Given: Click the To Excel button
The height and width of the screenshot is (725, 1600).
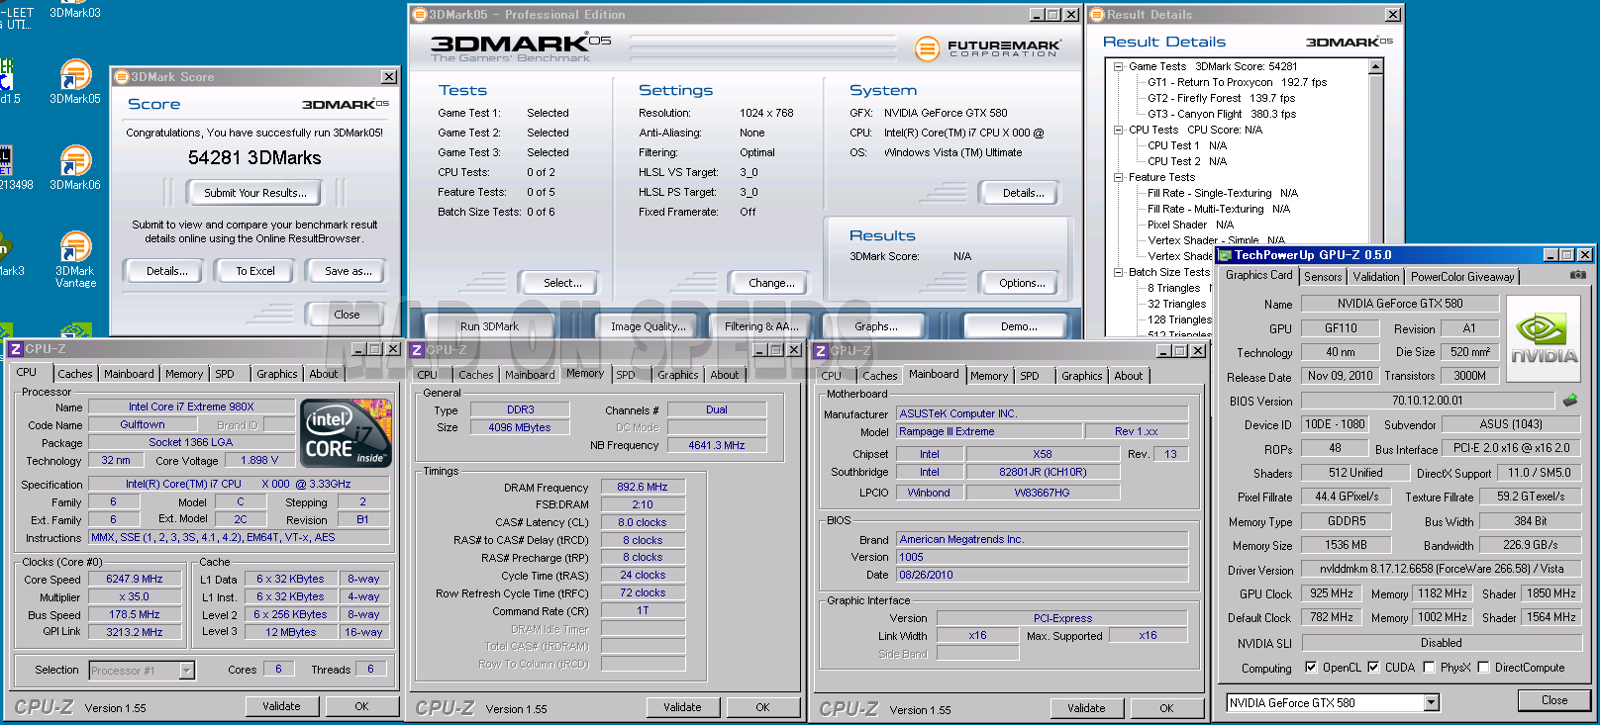Looking at the screenshot, I should pyautogui.click(x=255, y=271).
